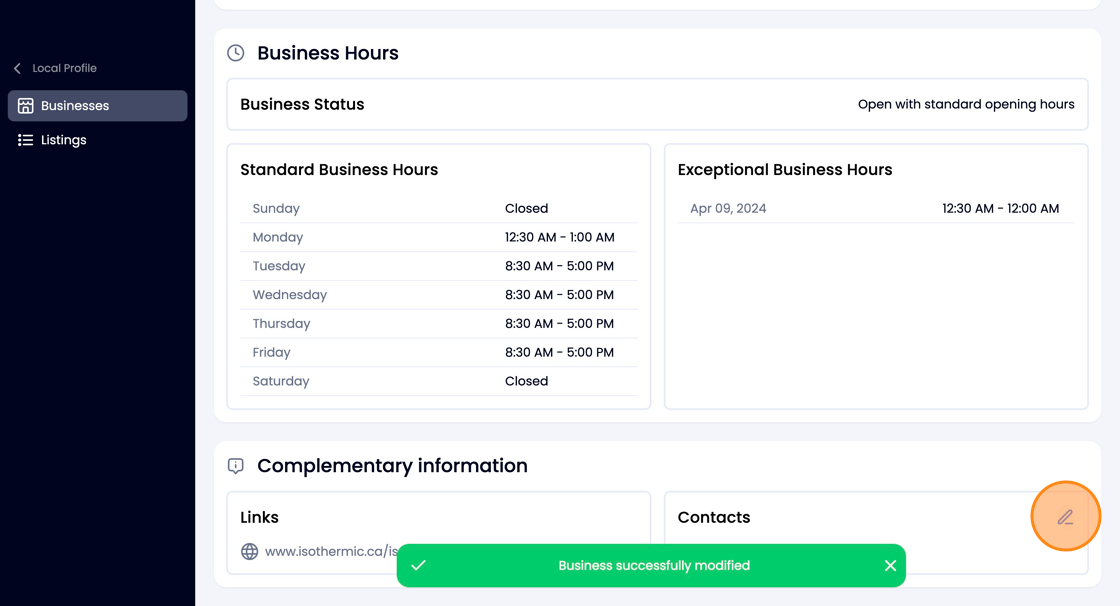Click the Local Profile back label
The image size is (1120, 606).
coord(64,68)
